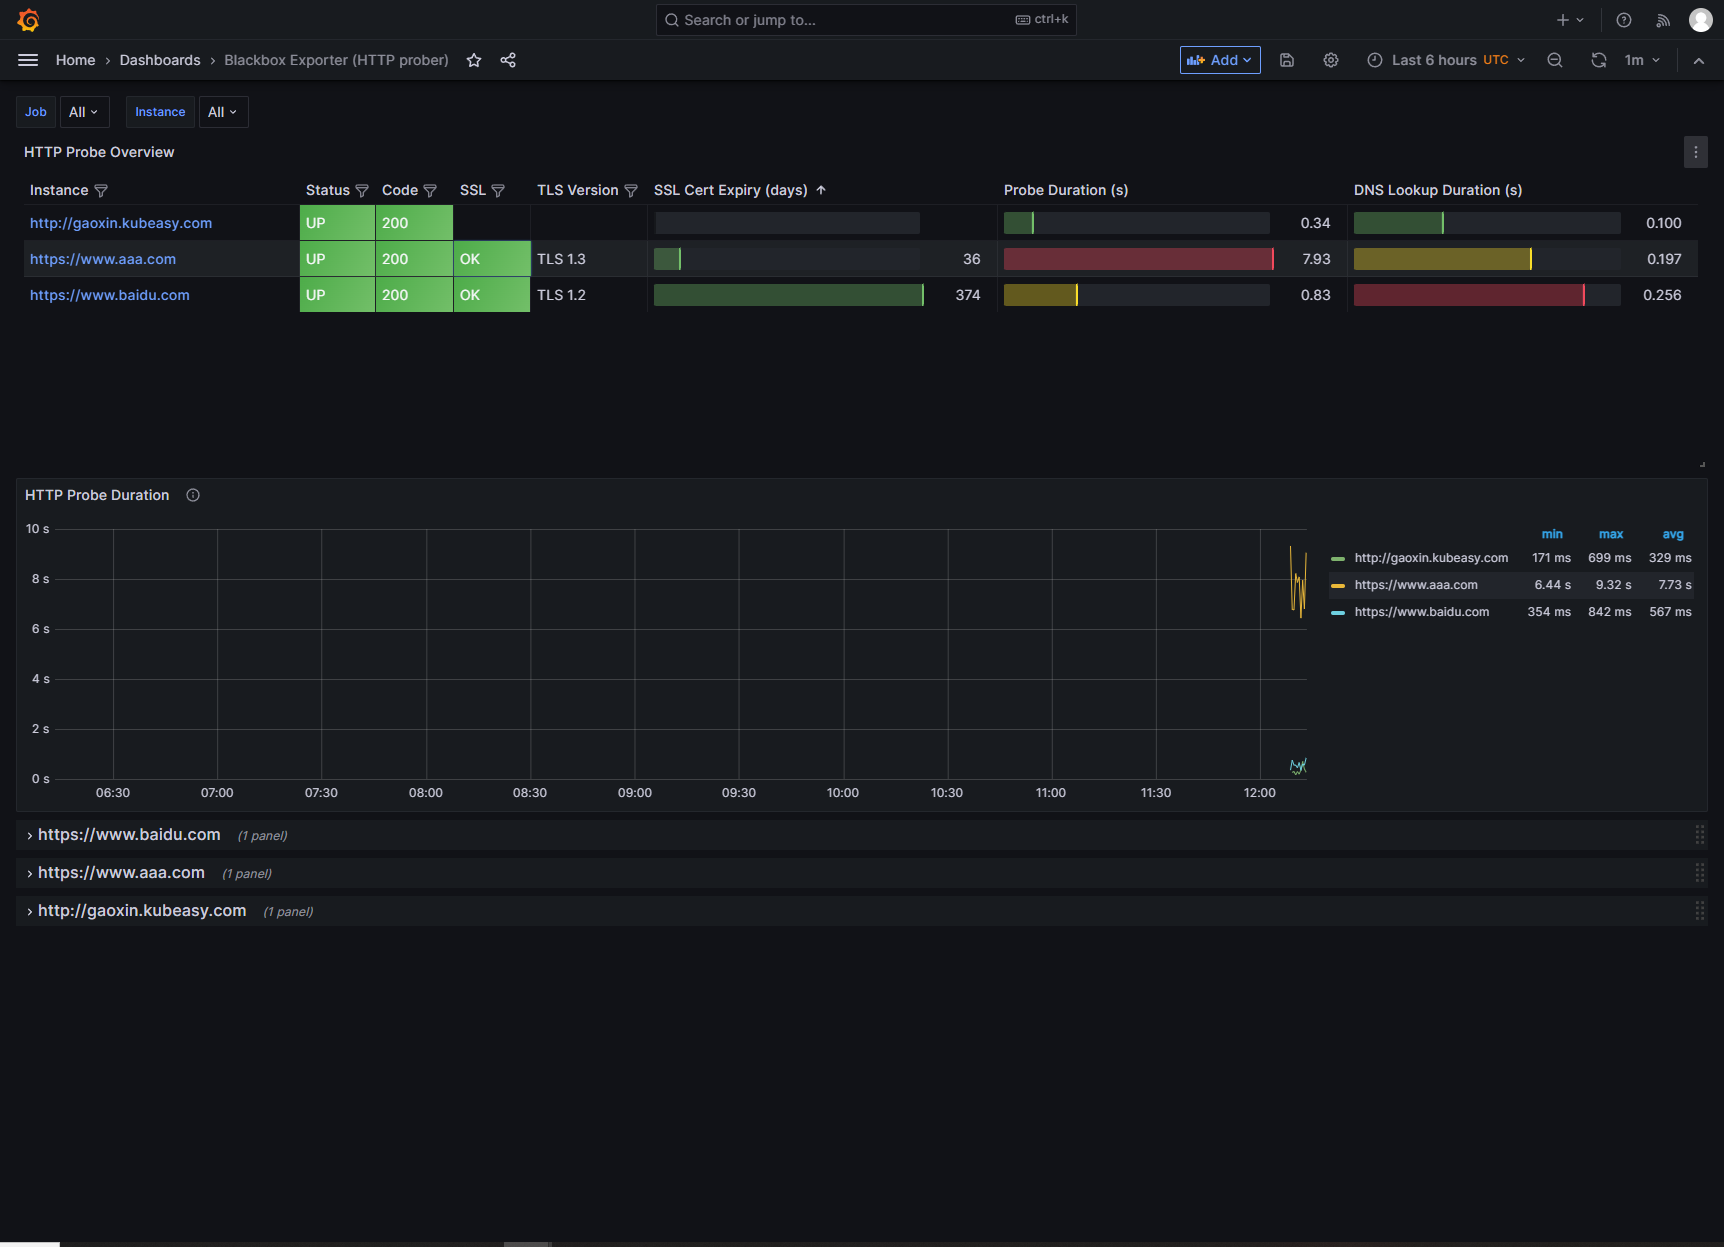This screenshot has width=1724, height=1247.
Task: Filter the Status column
Action: (x=362, y=191)
